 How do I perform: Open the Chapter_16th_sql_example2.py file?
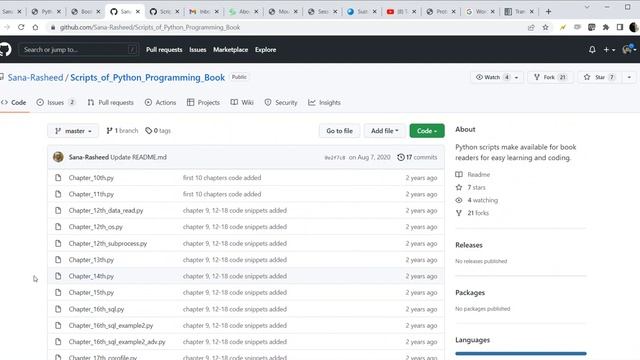pos(111,325)
